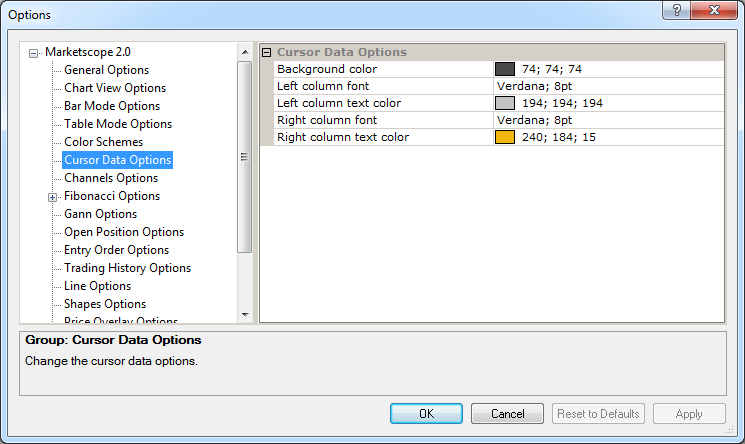Open Bar Mode Options
The height and width of the screenshot is (444, 745).
point(112,106)
